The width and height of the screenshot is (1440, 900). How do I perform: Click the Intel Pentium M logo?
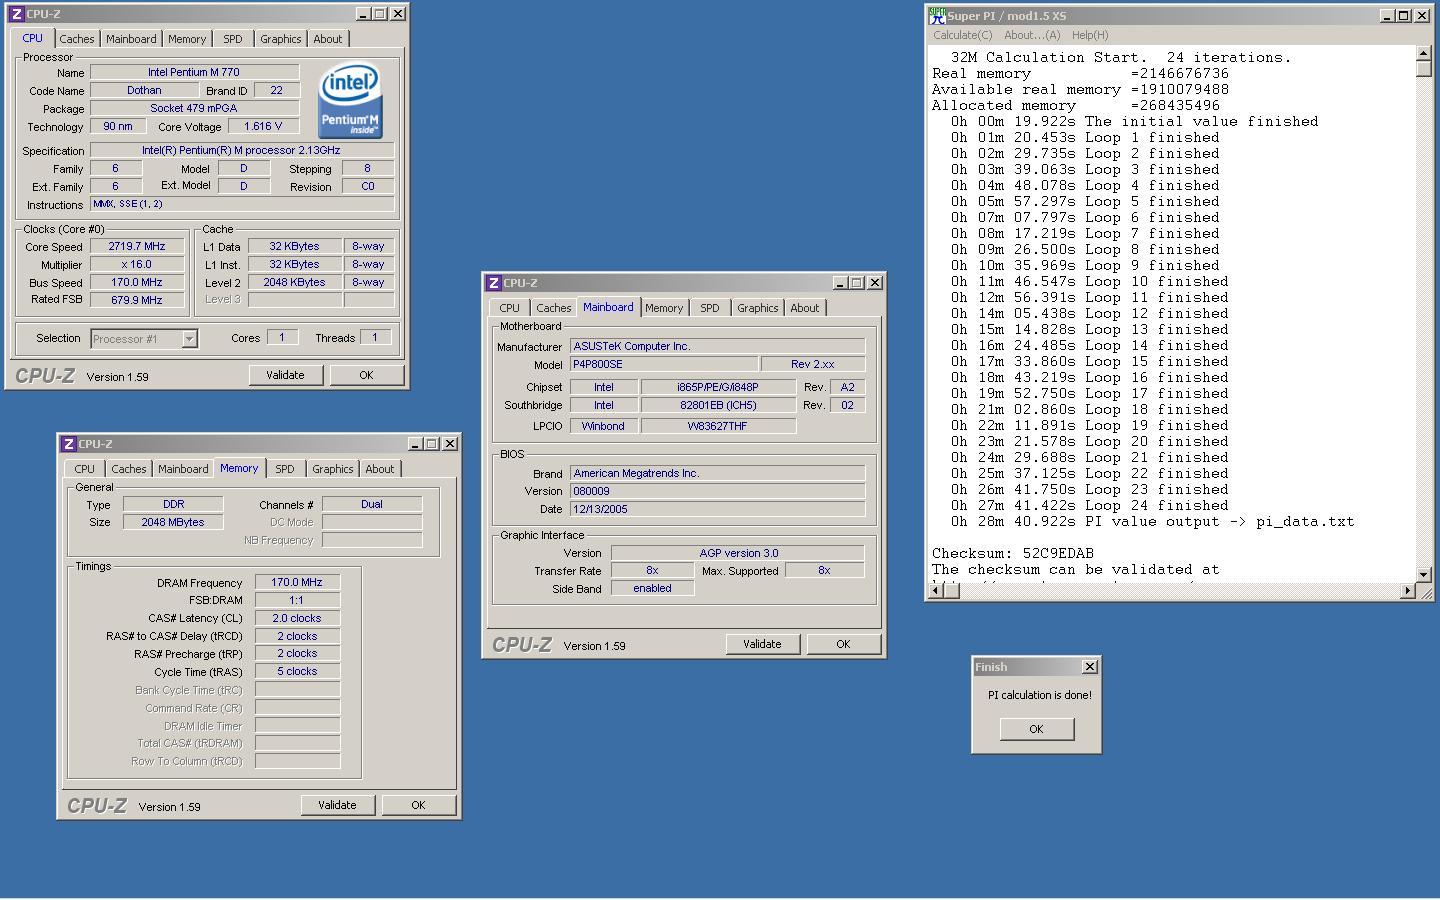(x=350, y=101)
